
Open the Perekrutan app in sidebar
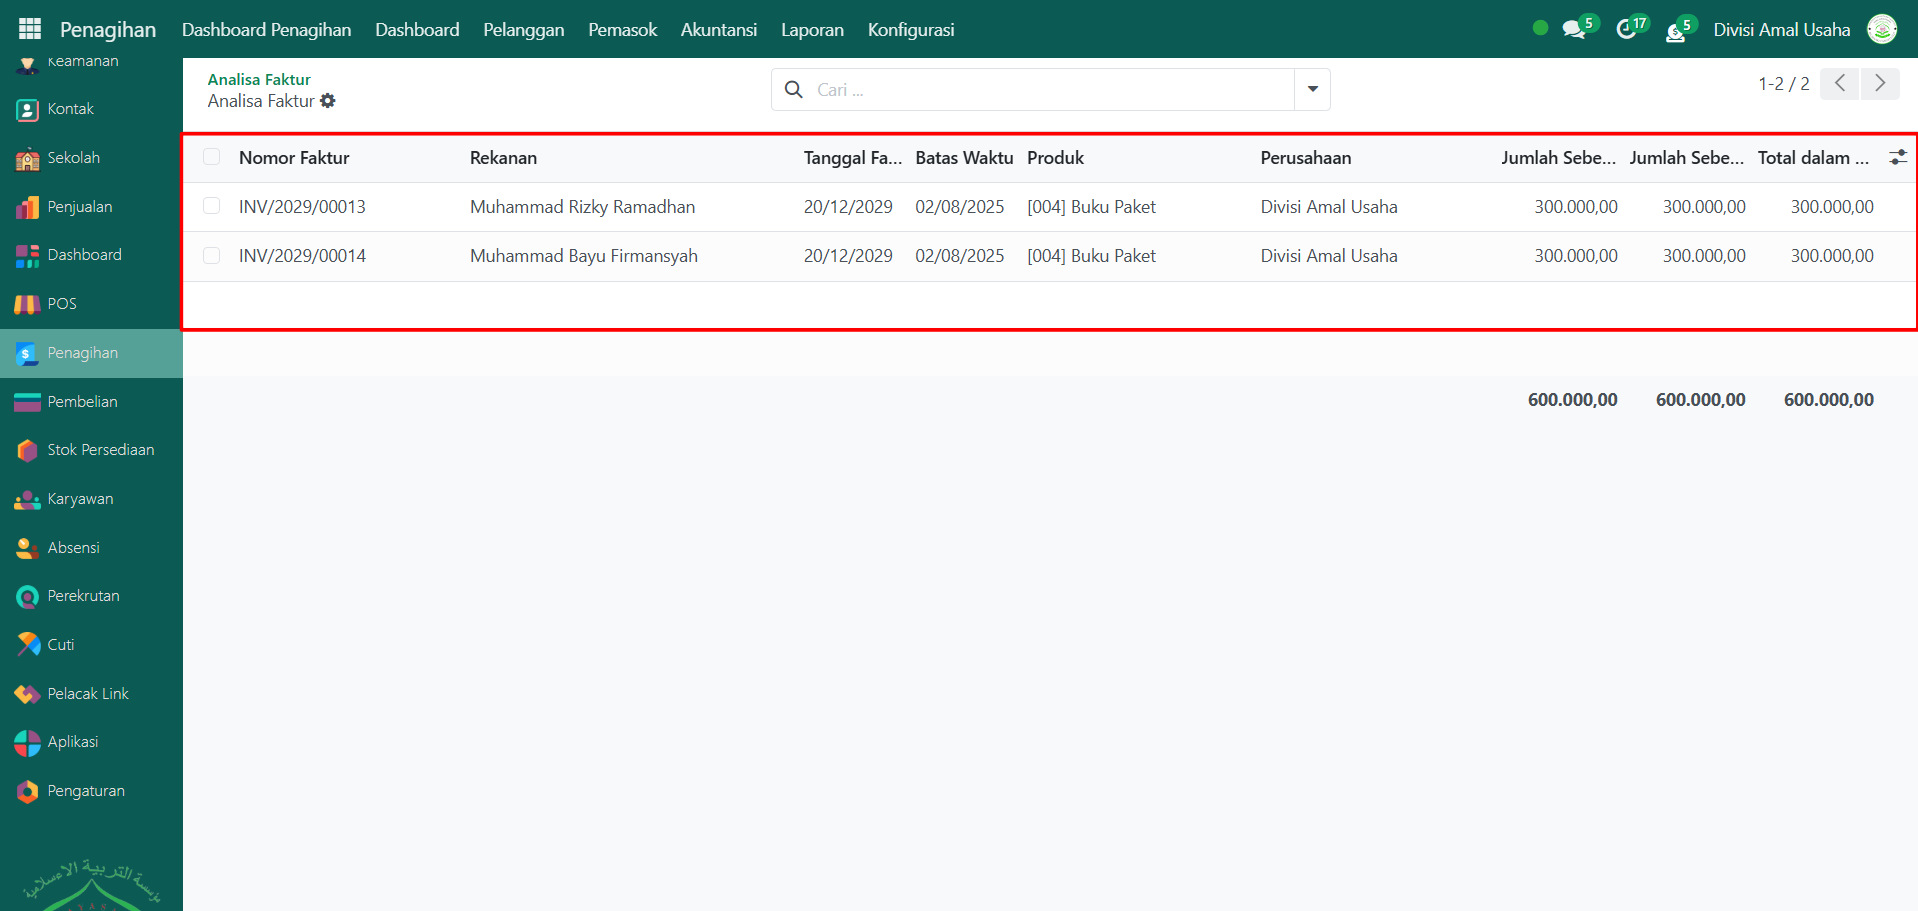click(83, 596)
